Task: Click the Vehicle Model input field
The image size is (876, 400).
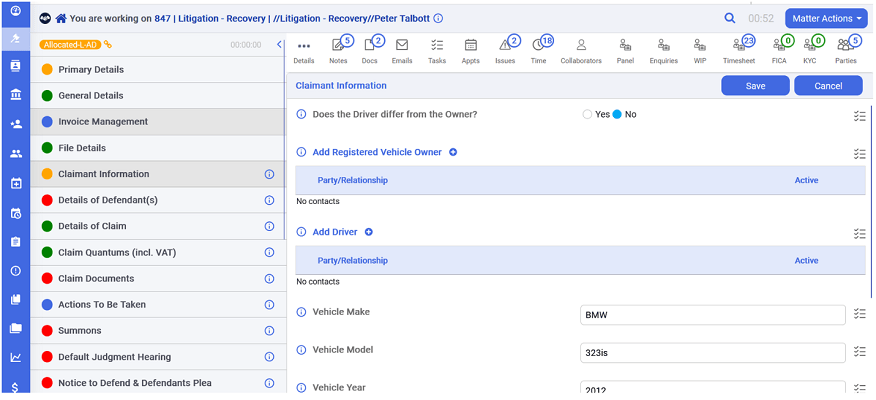Action: 713,353
